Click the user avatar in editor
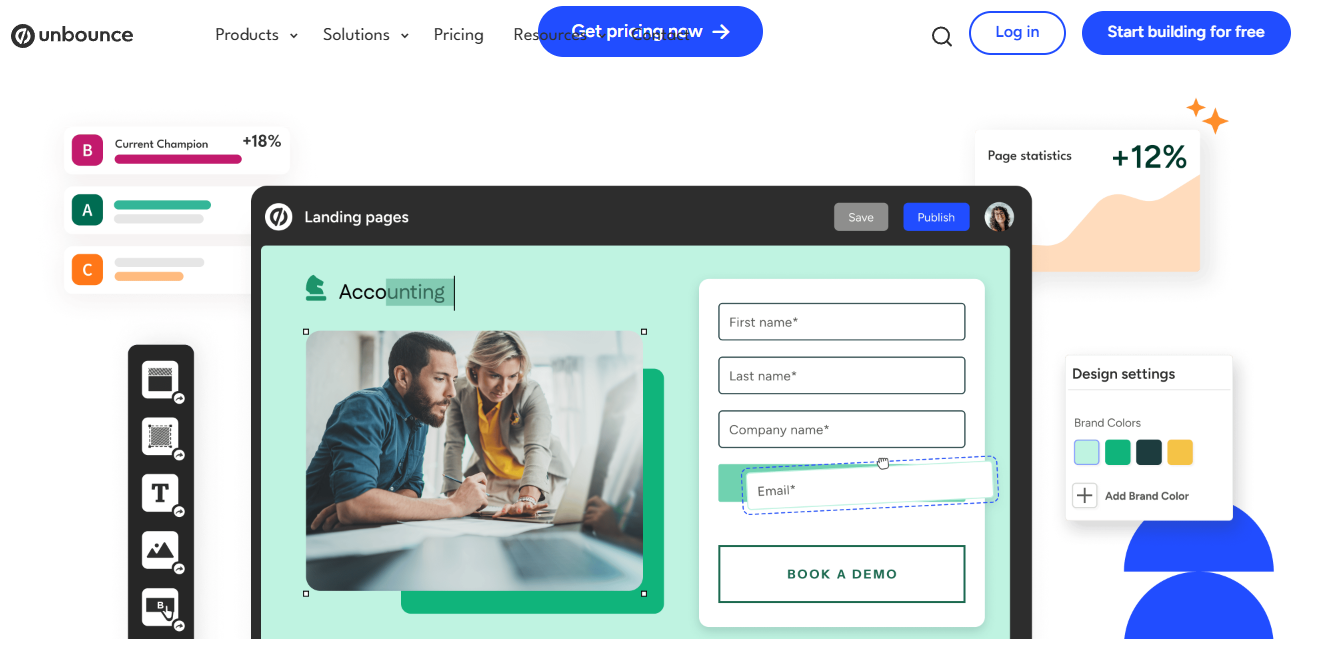The image size is (1324, 670). click(x=999, y=217)
